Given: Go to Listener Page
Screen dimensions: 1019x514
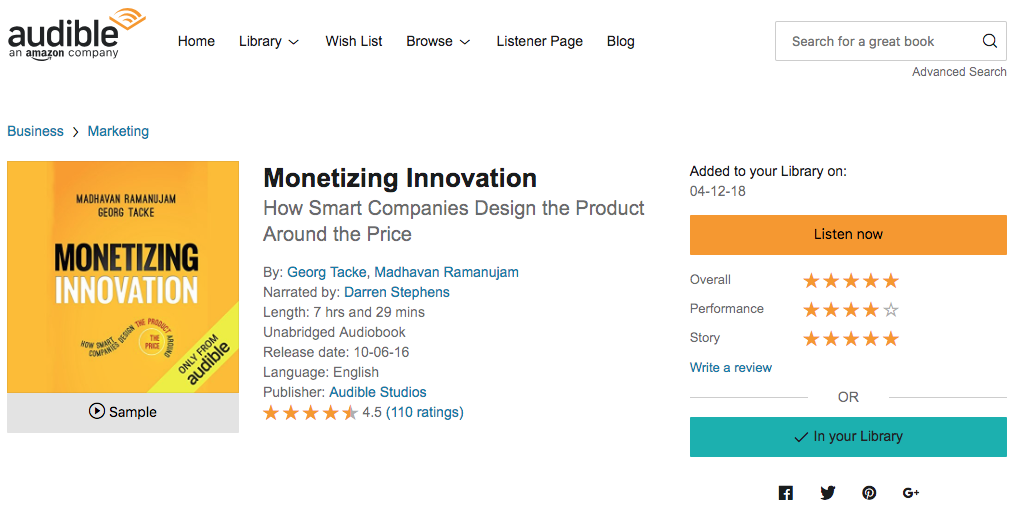Looking at the screenshot, I should tap(539, 41).
